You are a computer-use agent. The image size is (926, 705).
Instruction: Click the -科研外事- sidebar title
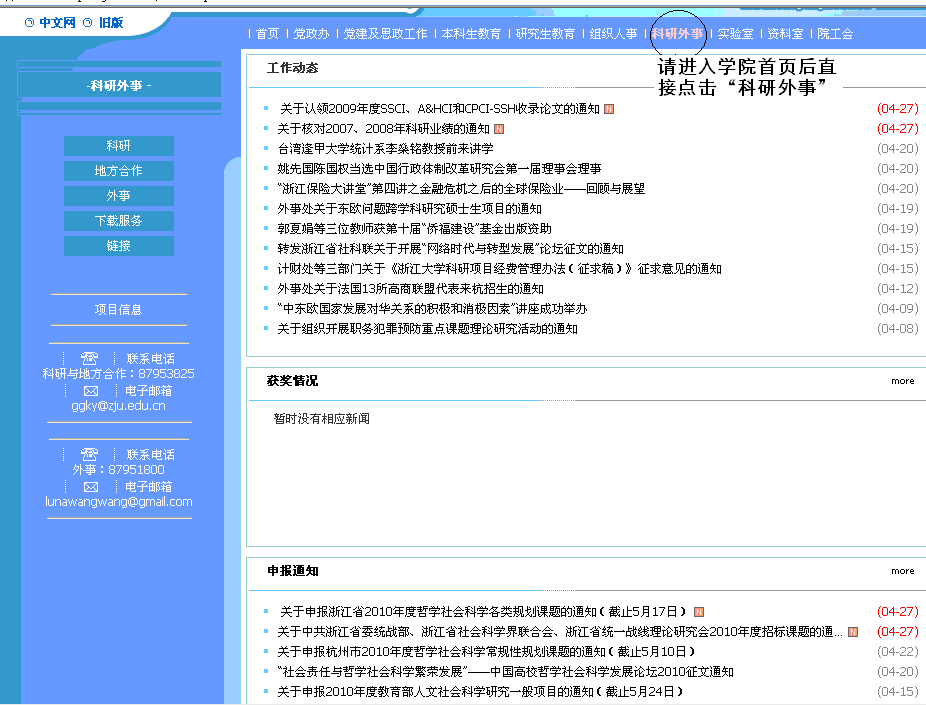pyautogui.click(x=119, y=86)
